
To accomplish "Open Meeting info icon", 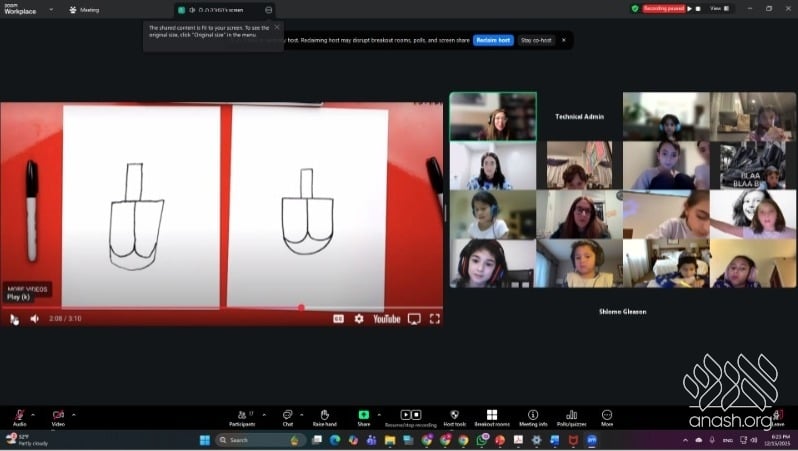I will point(533,414).
